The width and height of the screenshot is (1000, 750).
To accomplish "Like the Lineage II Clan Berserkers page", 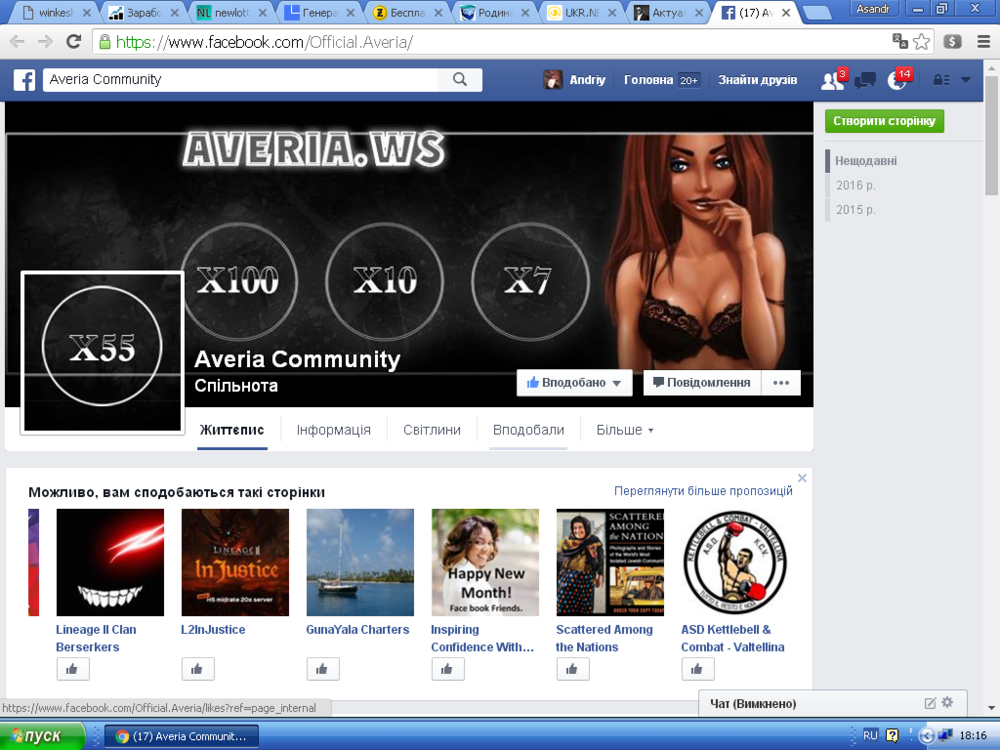I will (x=73, y=669).
